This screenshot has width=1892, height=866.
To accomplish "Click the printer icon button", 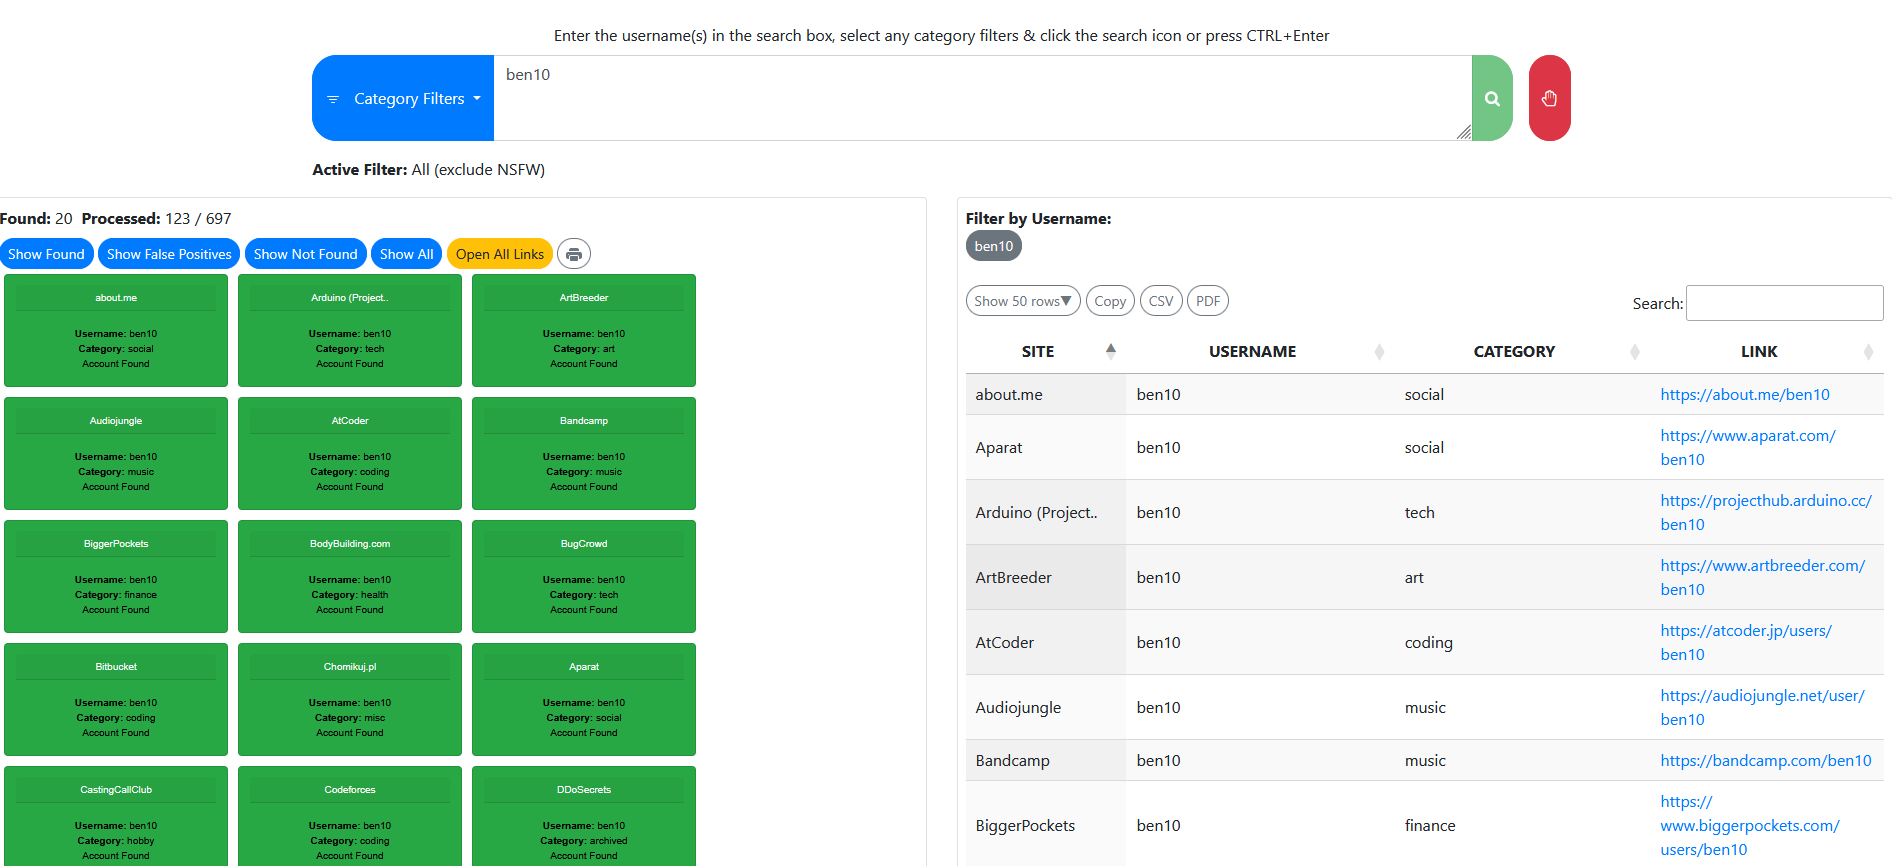I will 574,254.
